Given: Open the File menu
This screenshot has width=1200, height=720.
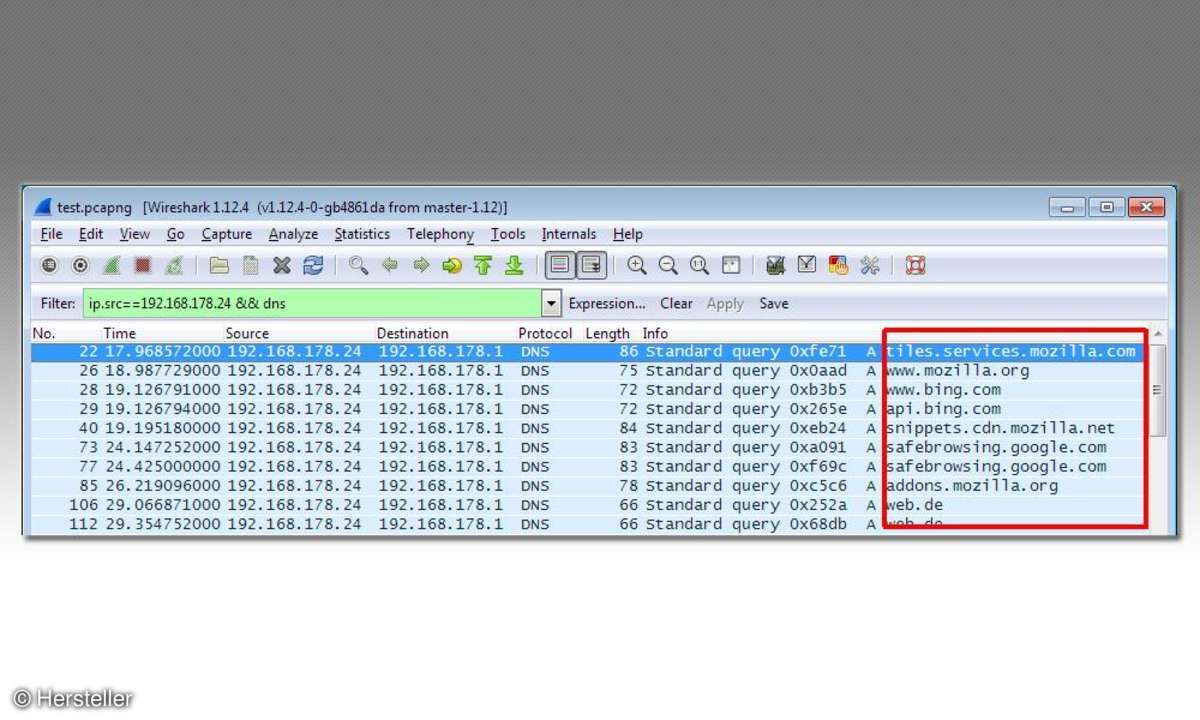Looking at the screenshot, I should (x=51, y=234).
